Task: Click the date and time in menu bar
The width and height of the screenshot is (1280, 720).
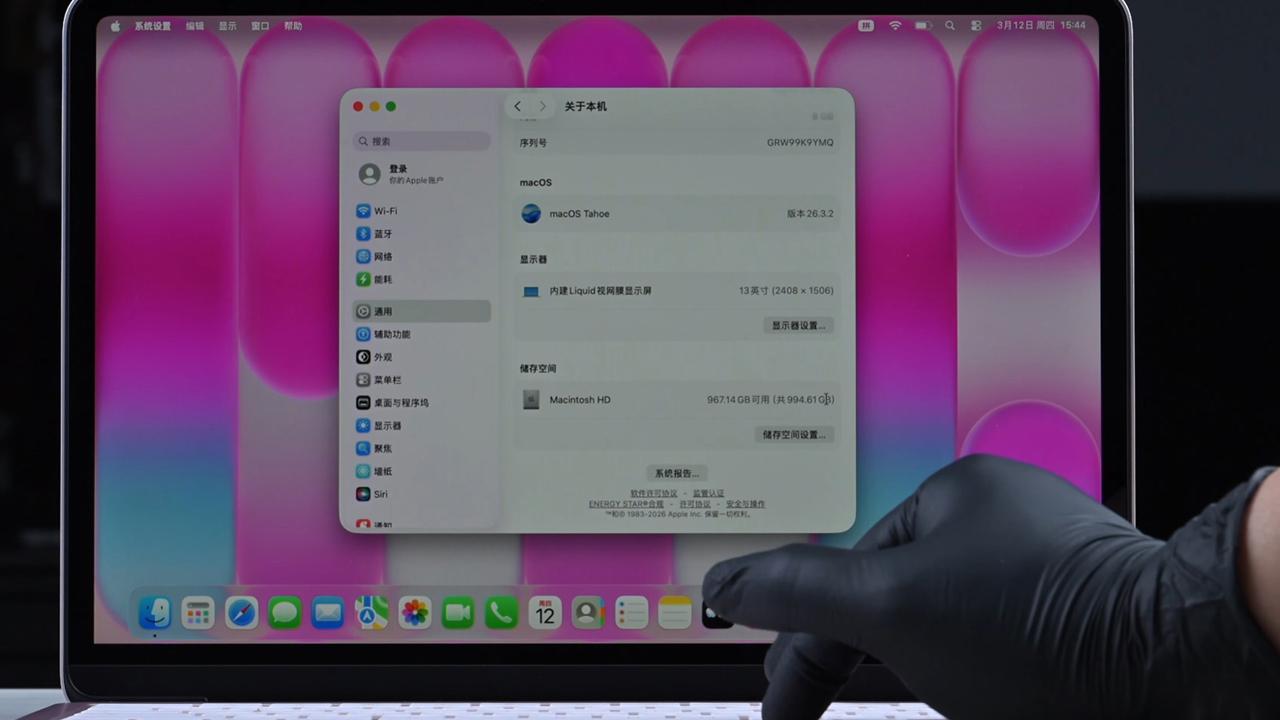Action: tap(1041, 26)
